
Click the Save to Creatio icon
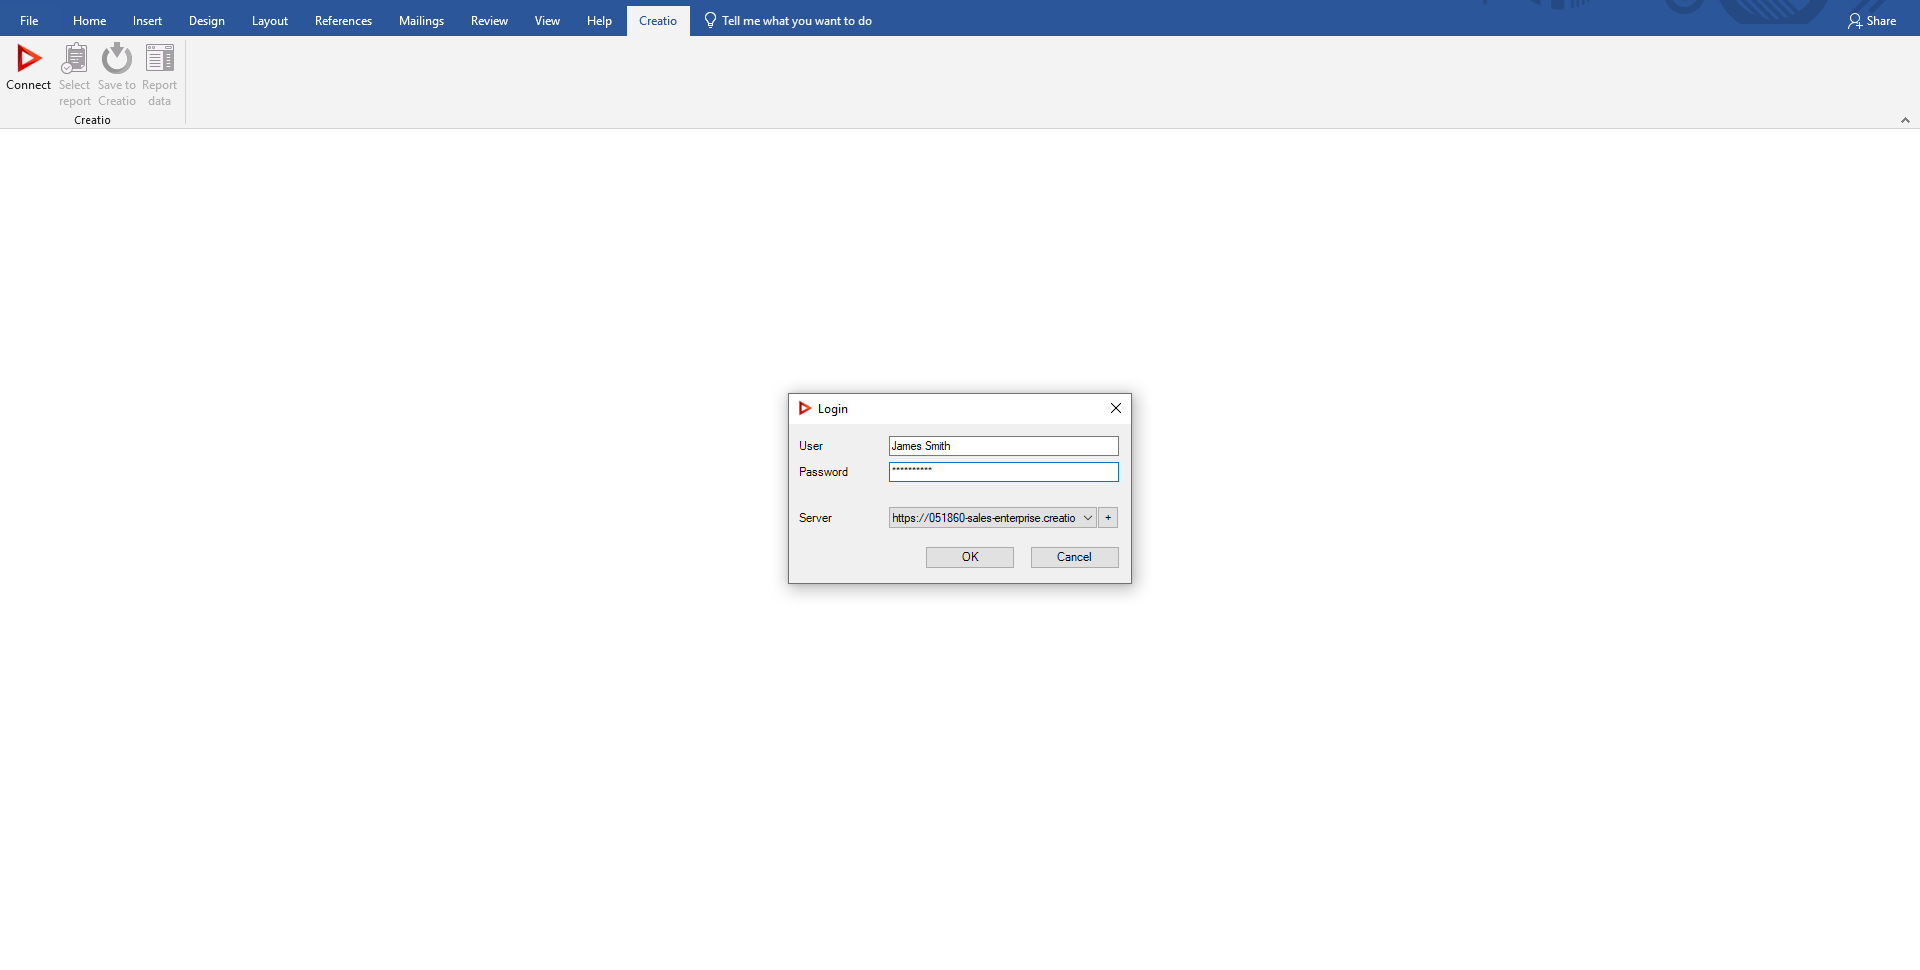(117, 59)
